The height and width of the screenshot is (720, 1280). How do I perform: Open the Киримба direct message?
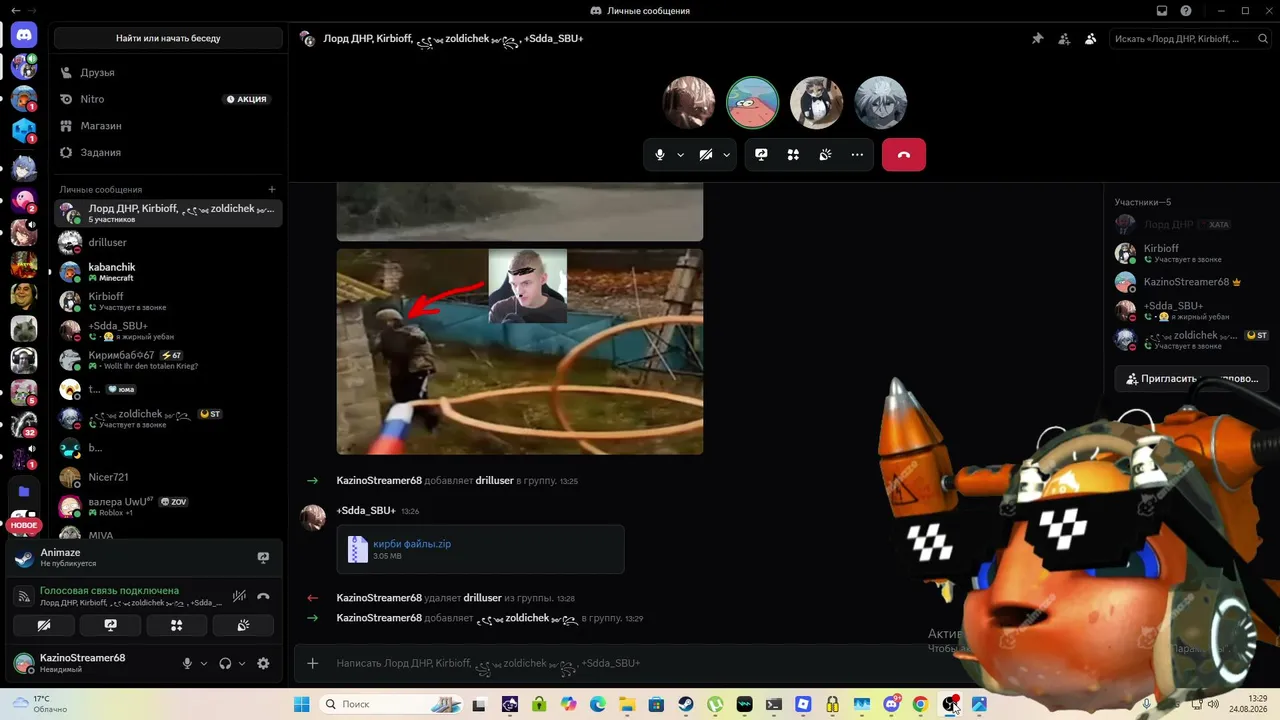(168, 360)
